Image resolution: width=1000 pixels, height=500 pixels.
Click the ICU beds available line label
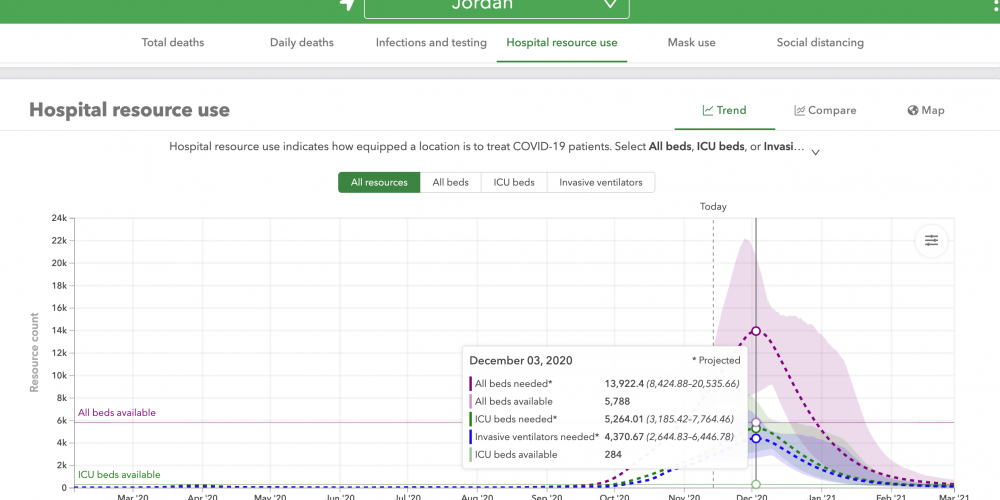click(119, 474)
